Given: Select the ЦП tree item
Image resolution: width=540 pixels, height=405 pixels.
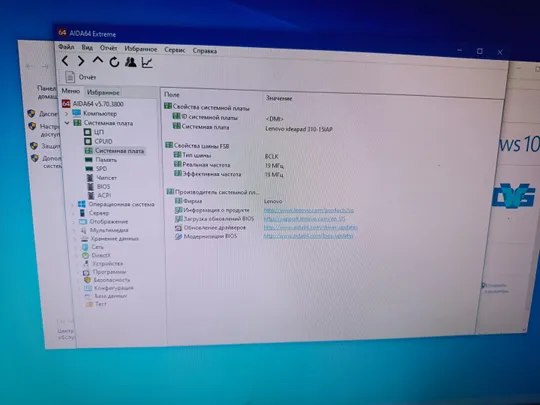Looking at the screenshot, I should (x=94, y=132).
